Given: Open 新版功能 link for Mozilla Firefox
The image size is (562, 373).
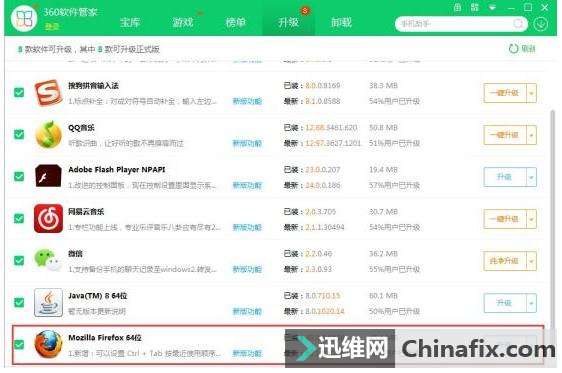Looking at the screenshot, I should coord(247,353).
